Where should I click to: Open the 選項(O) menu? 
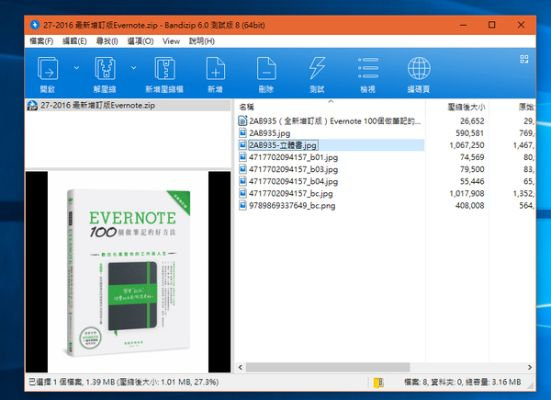(140, 41)
